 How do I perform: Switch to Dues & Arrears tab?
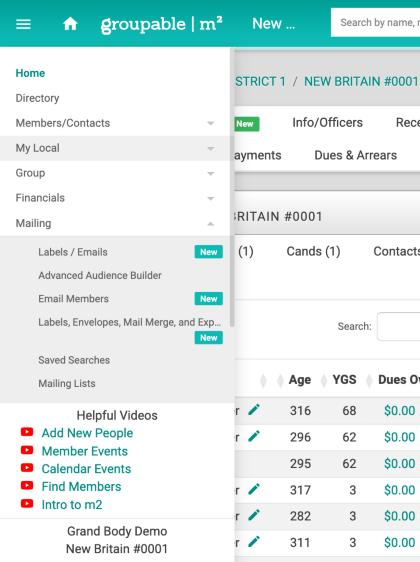[355, 155]
